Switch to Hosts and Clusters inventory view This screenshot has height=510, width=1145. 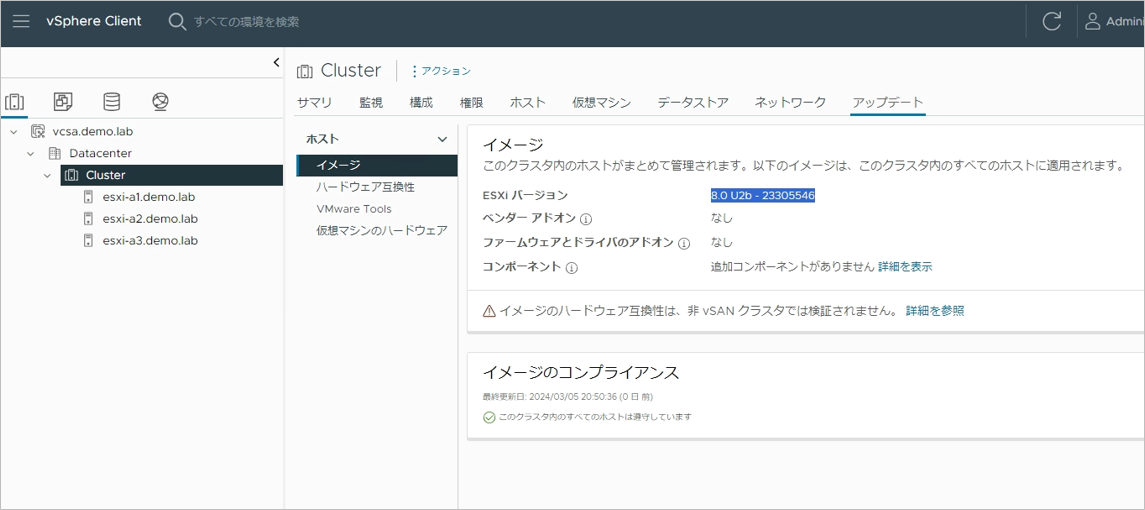(14, 102)
